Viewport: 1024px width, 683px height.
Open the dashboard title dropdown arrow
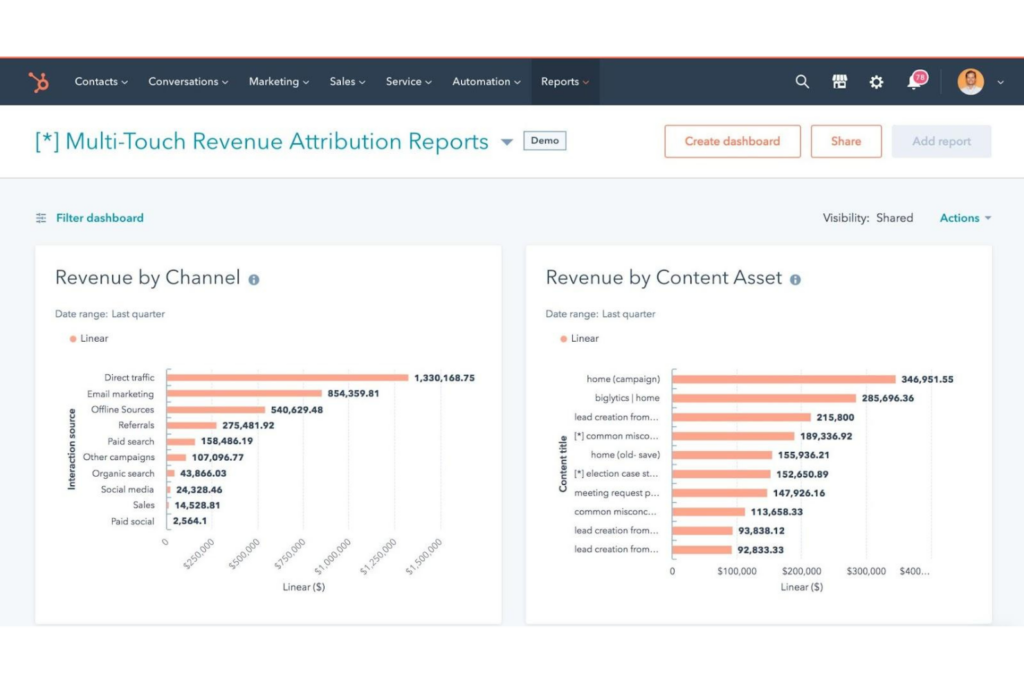507,142
